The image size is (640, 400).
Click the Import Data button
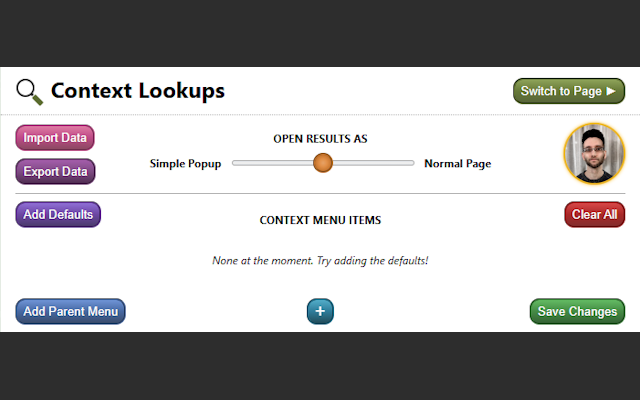[55, 138]
